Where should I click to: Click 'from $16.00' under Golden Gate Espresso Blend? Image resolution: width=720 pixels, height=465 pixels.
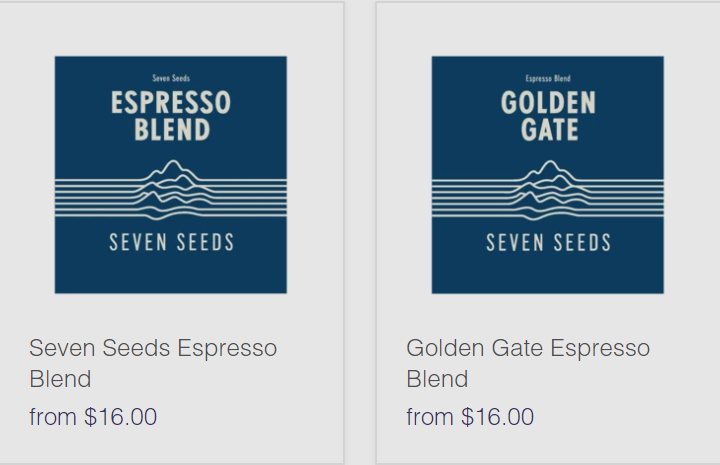470,417
